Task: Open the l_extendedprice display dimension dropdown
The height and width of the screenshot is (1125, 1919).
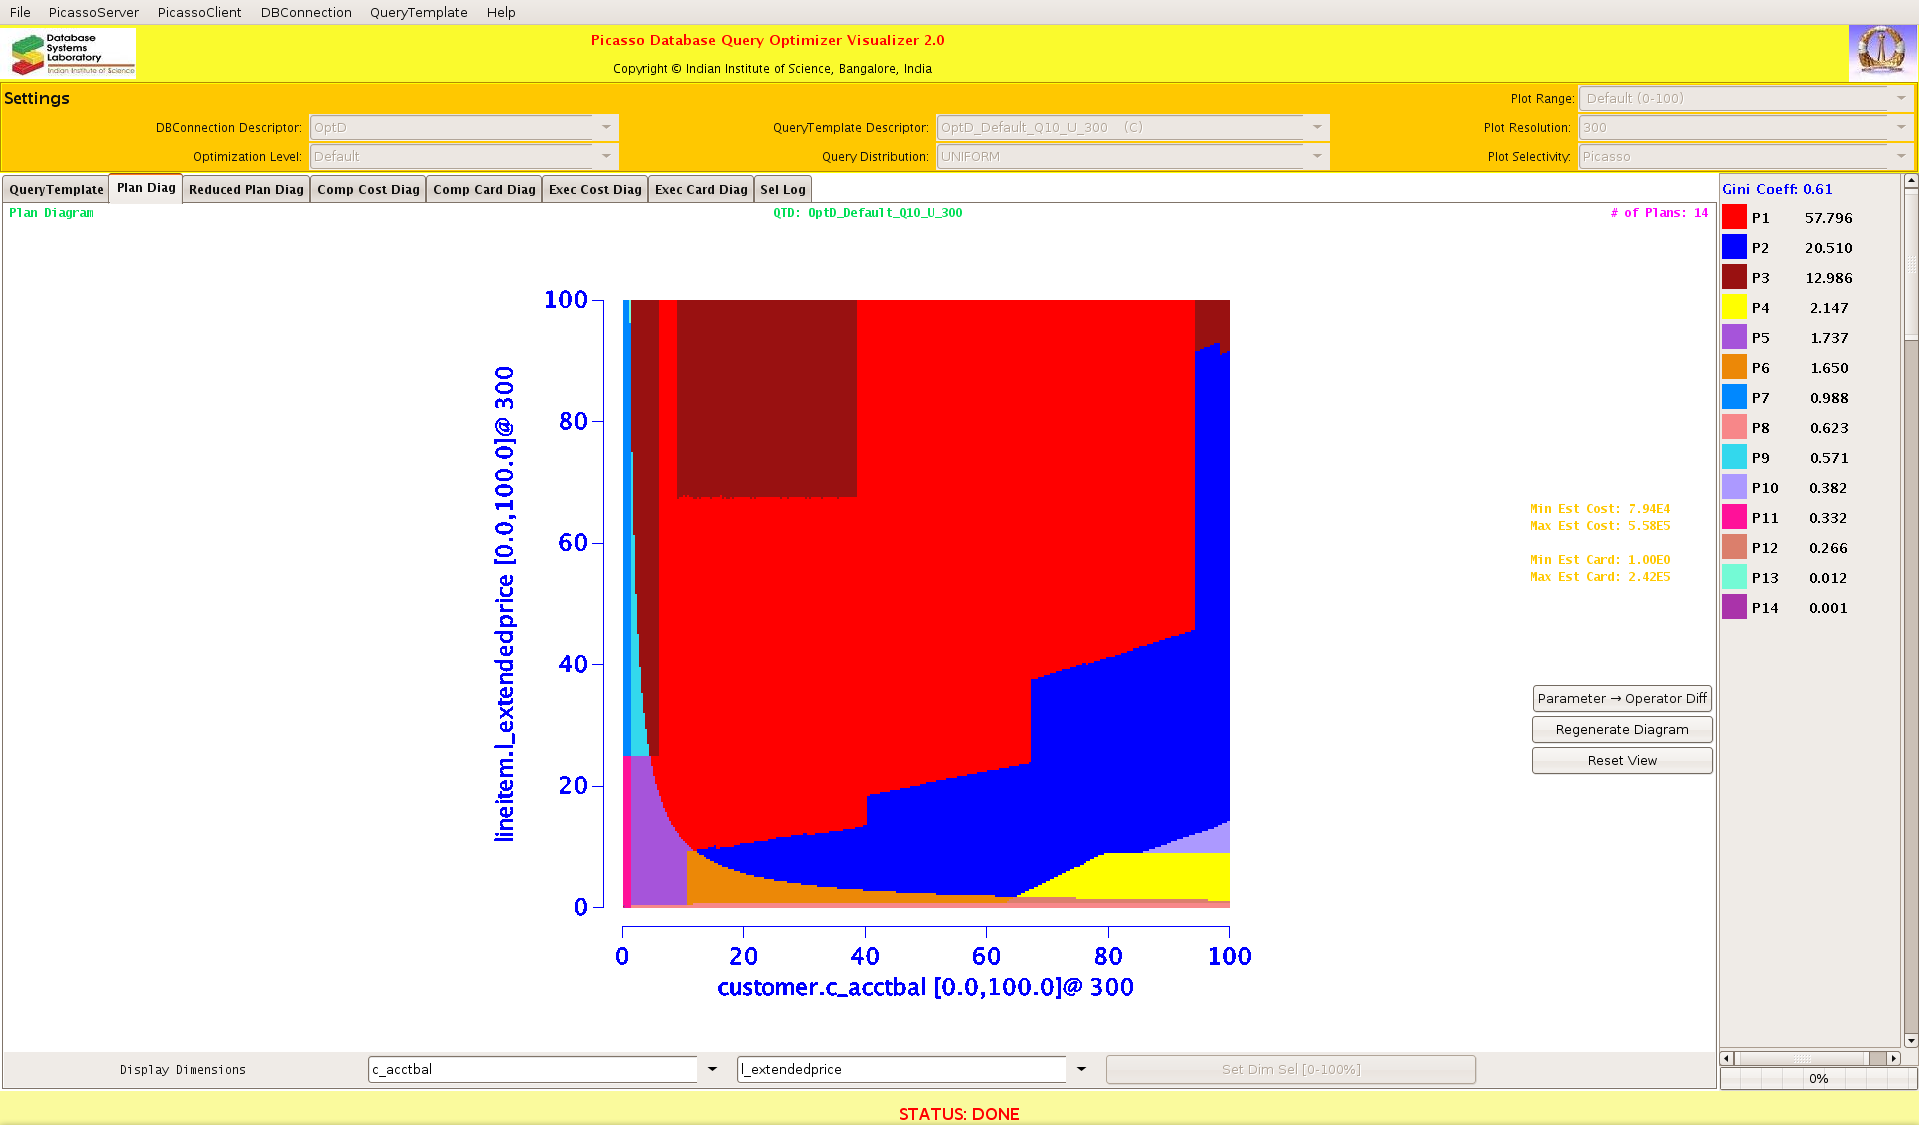Action: click(1081, 1069)
